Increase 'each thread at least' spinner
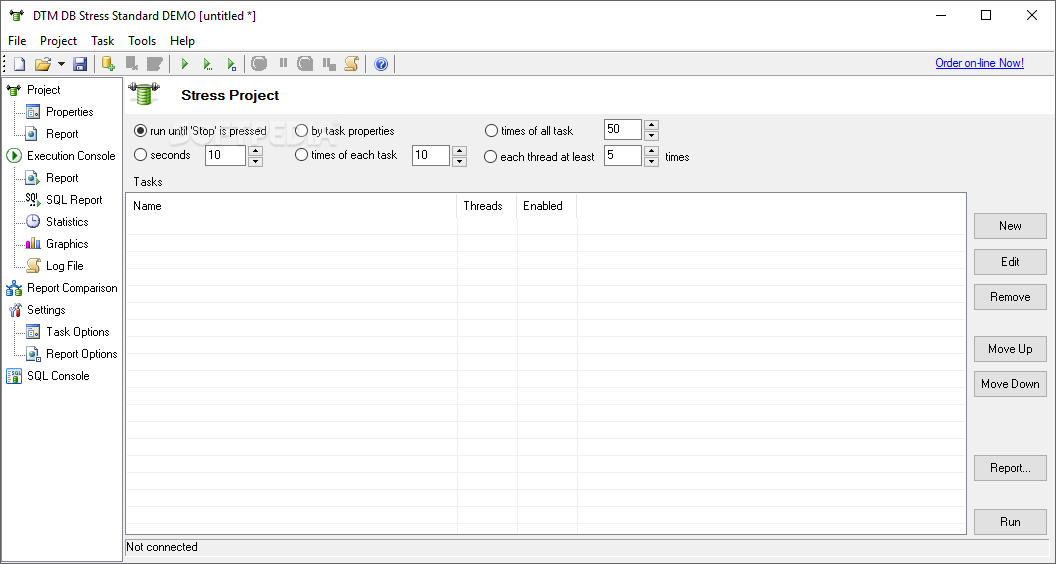The width and height of the screenshot is (1056, 564). pyautogui.click(x=651, y=151)
